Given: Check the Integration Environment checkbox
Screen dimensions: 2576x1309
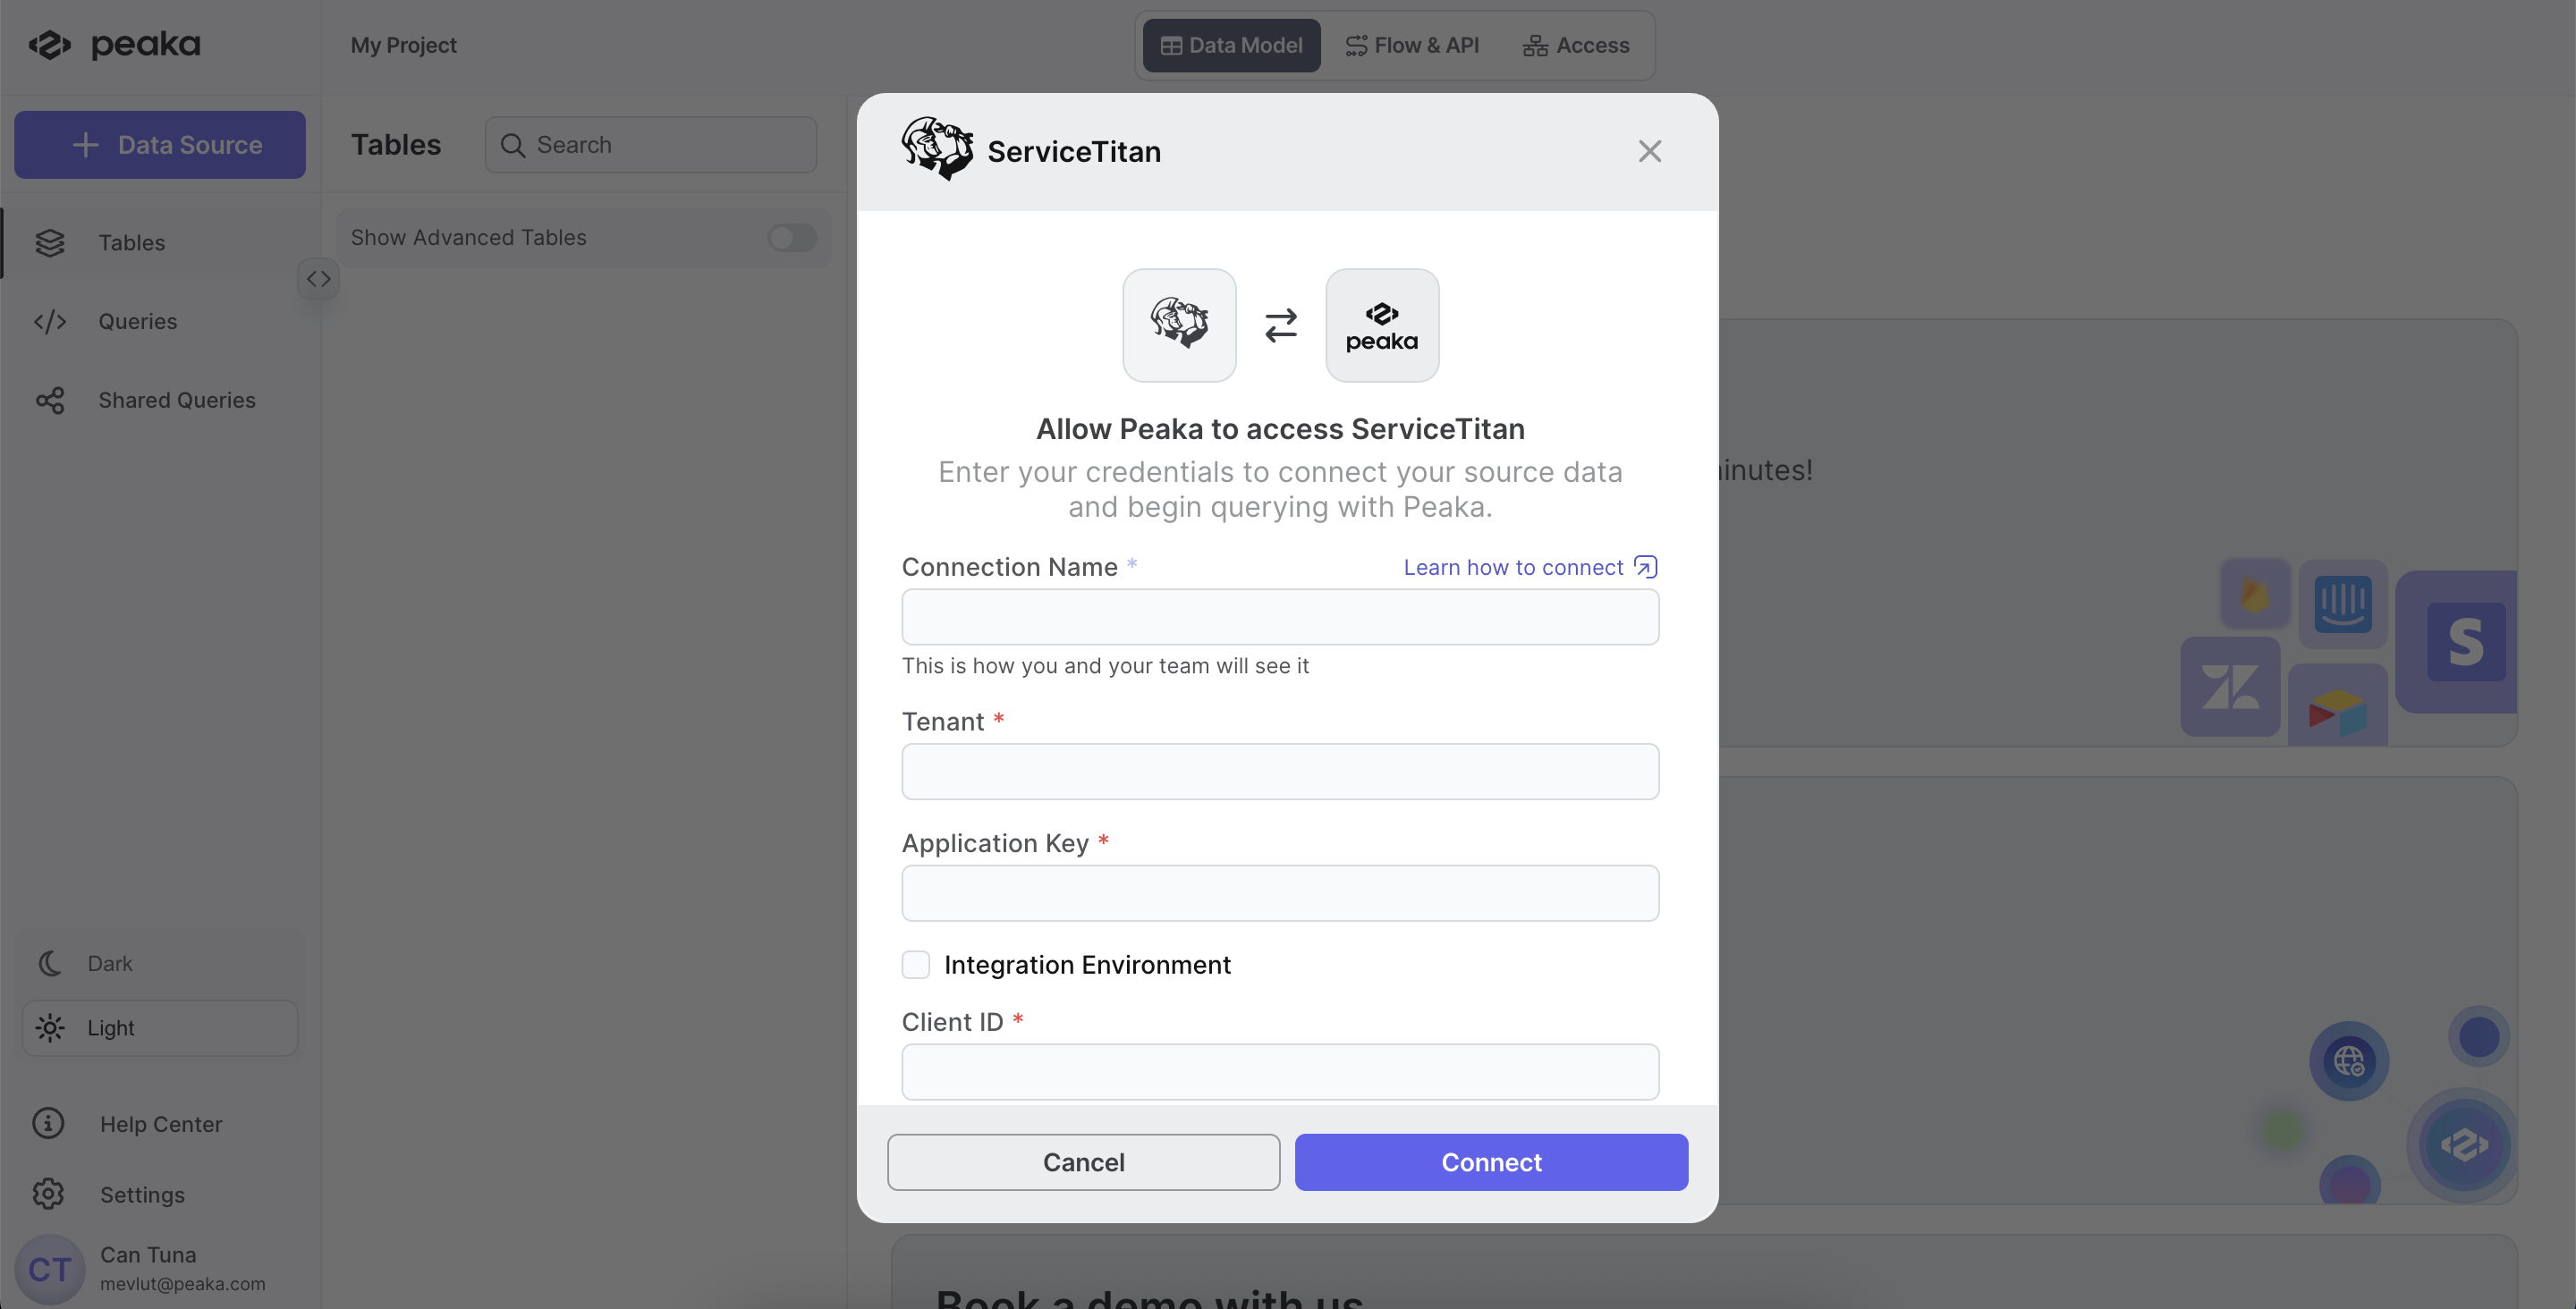Looking at the screenshot, I should [x=915, y=964].
